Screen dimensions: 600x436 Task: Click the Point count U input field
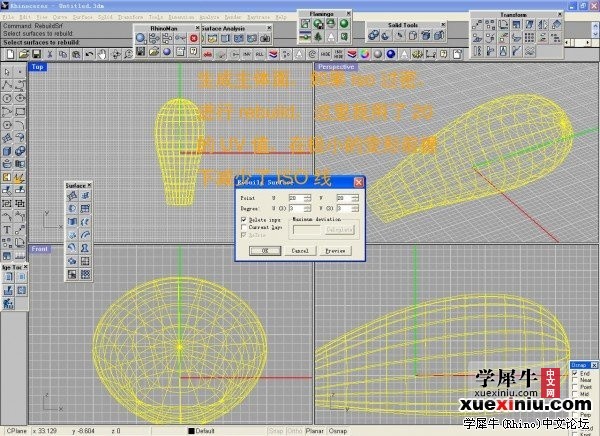297,198
